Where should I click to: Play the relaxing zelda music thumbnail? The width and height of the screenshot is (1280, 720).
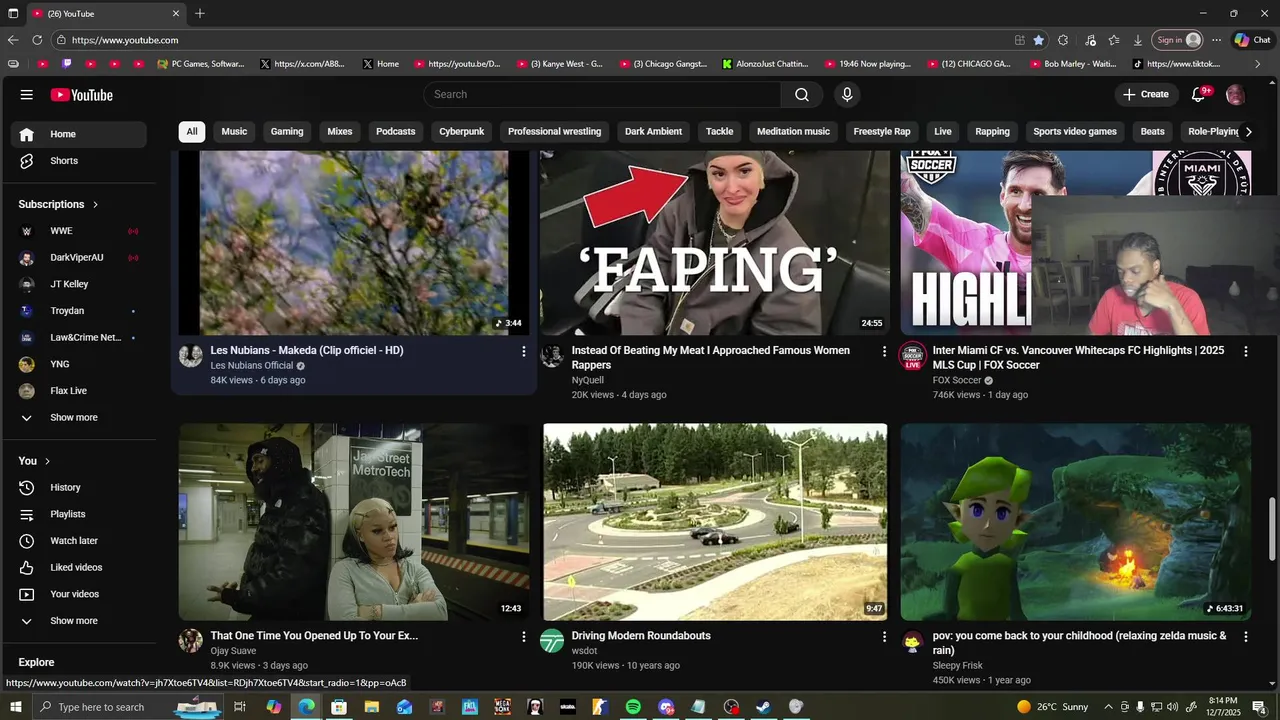point(1076,522)
